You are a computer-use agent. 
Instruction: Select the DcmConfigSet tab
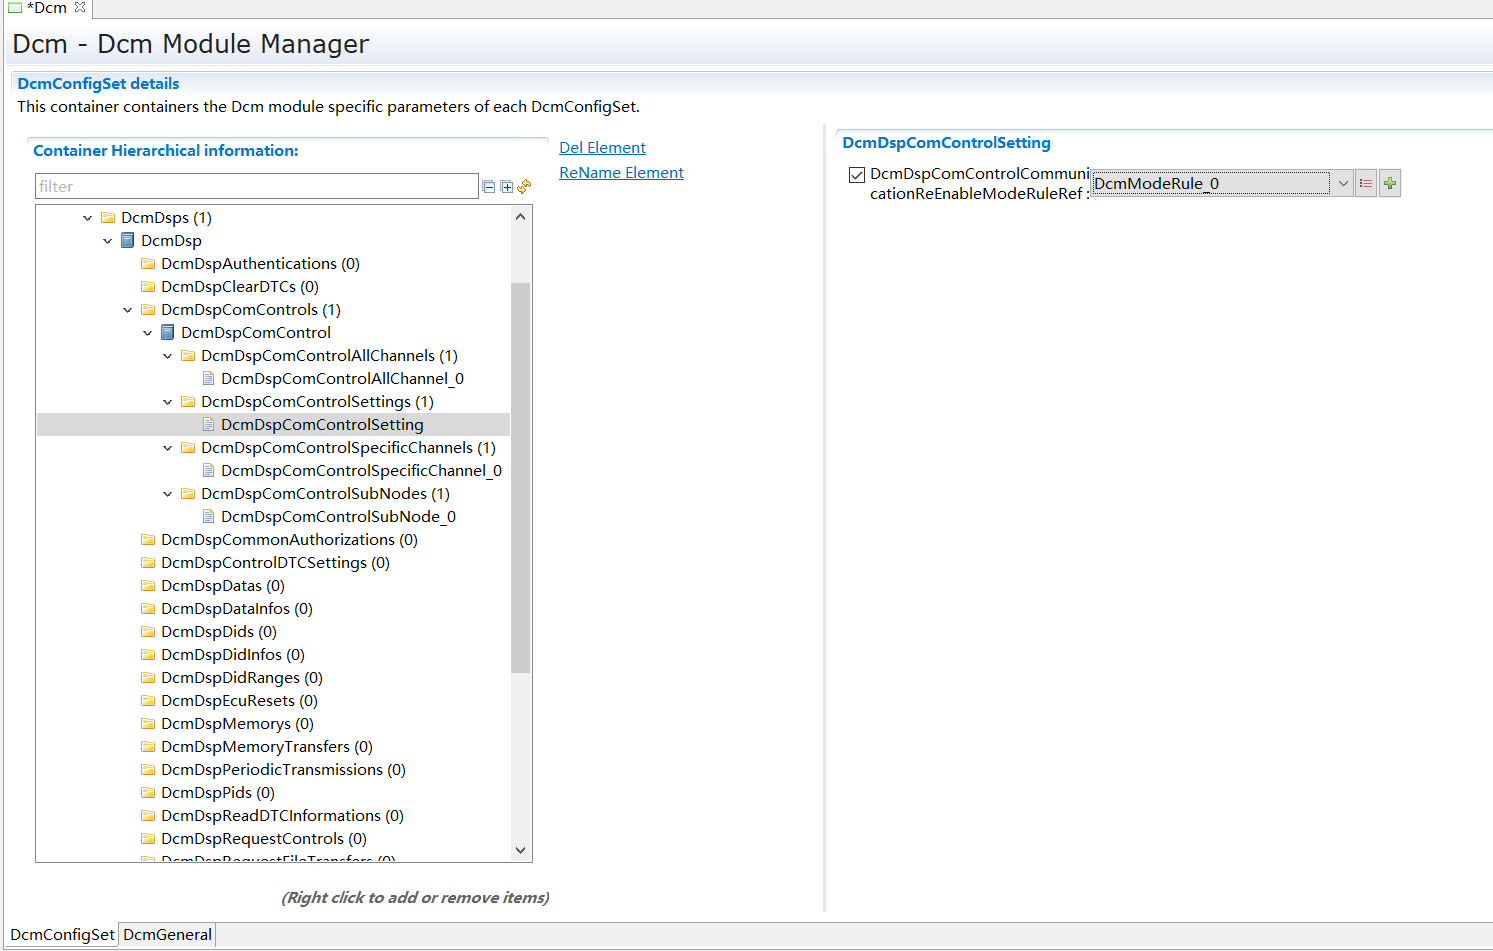60,934
